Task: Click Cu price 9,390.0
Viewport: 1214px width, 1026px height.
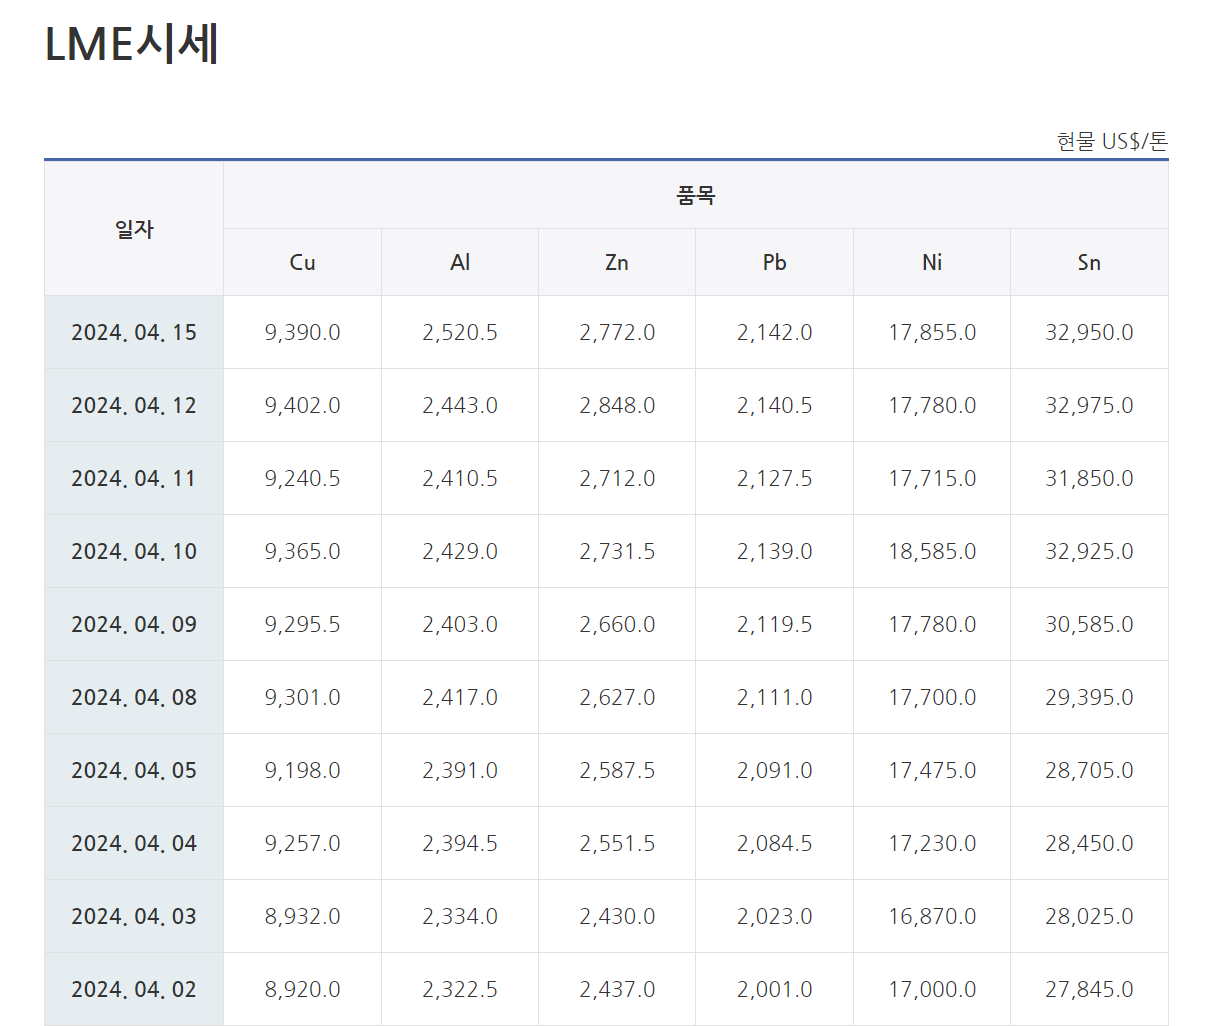Action: [x=302, y=333]
